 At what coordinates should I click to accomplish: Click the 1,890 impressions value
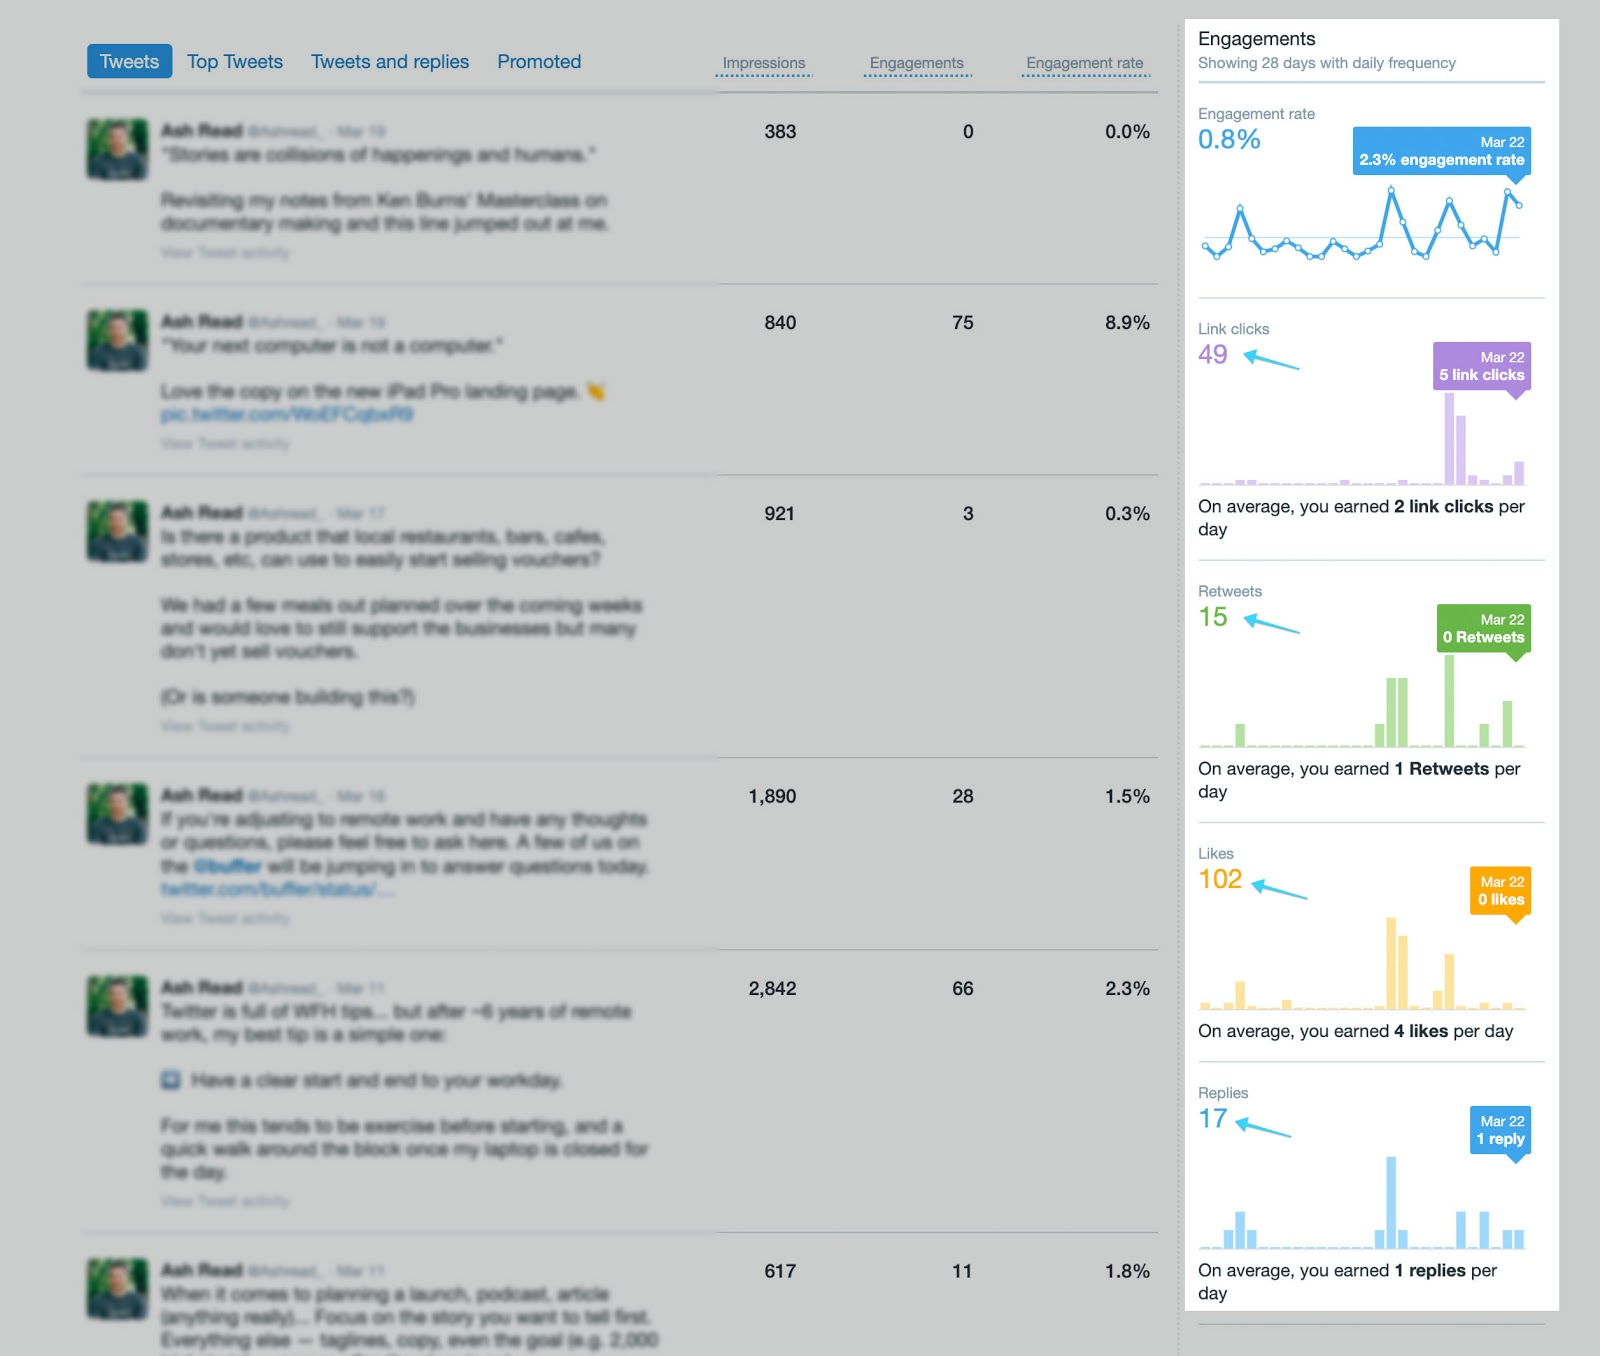click(772, 796)
